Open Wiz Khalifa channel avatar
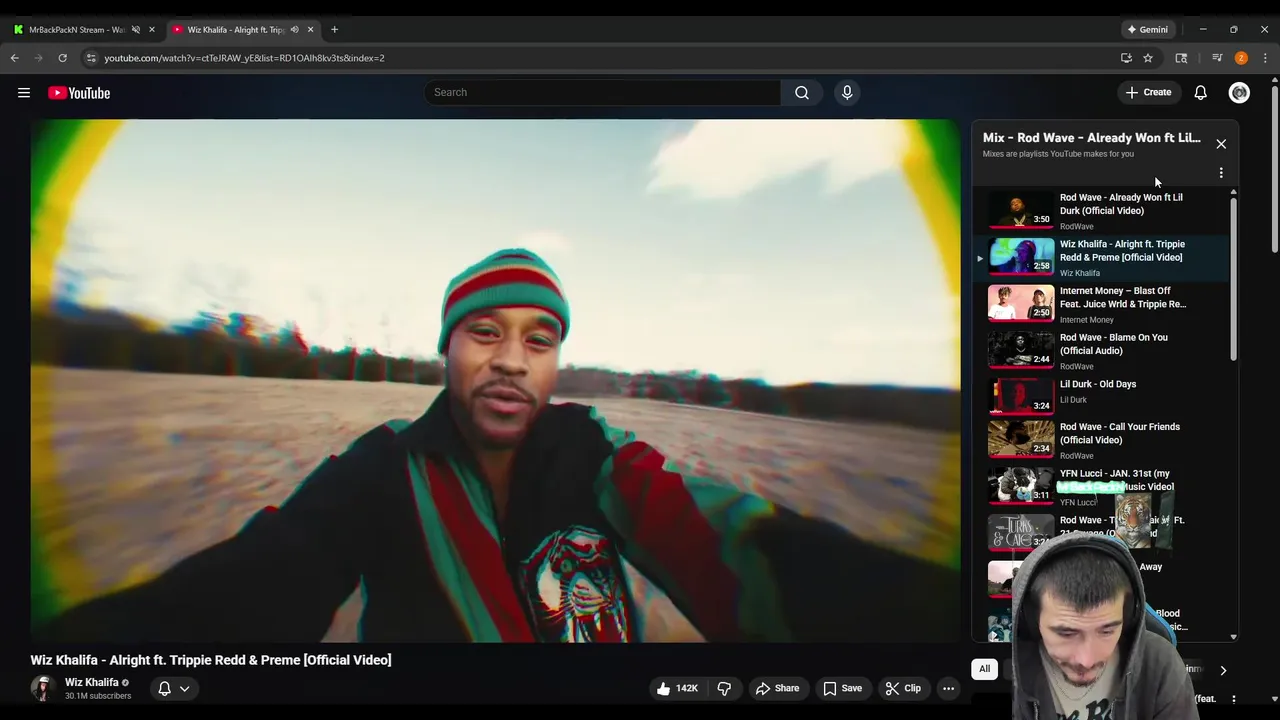This screenshot has height=720, width=1280. click(x=43, y=688)
